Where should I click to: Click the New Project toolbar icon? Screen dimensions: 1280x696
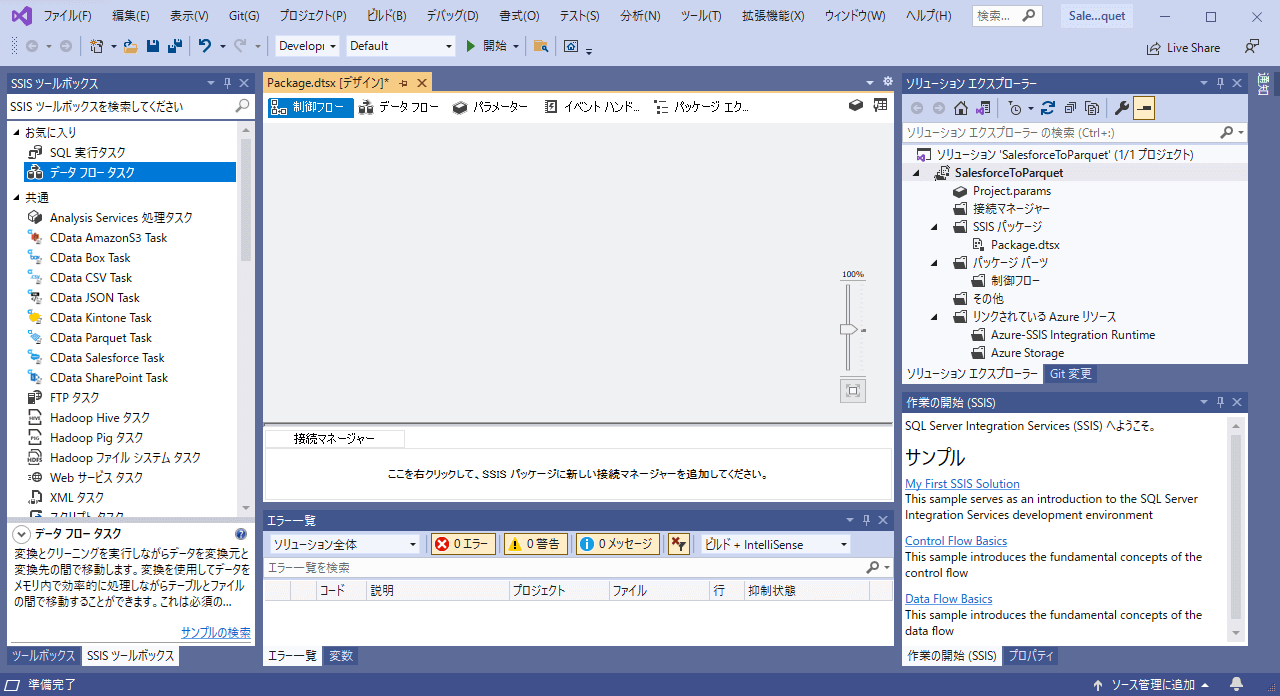(96, 46)
